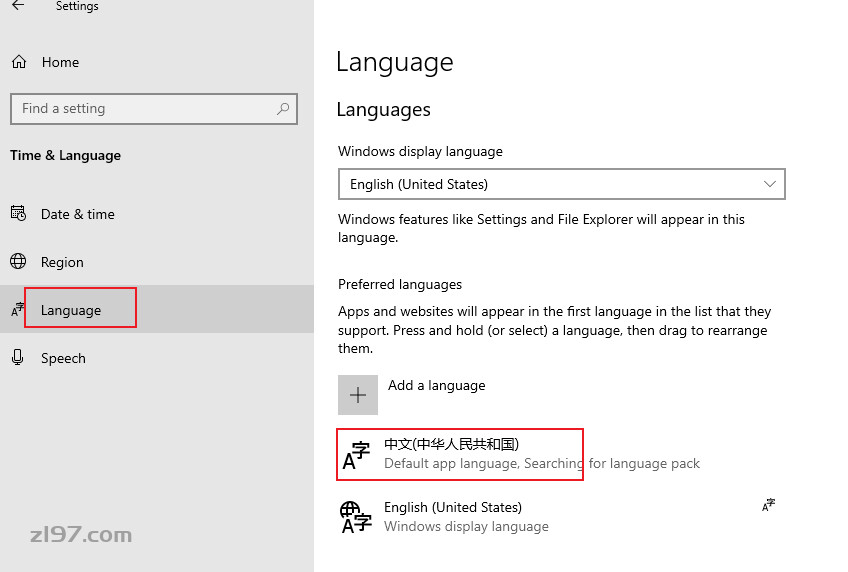Click the English (United States) entry icon

(x=356, y=517)
